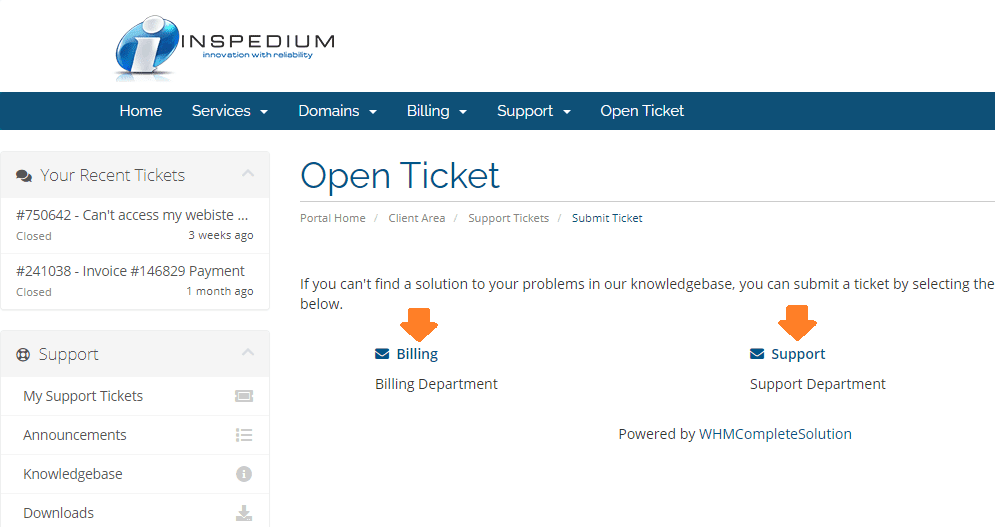The width and height of the screenshot is (995, 527).
Task: Collapse the Your Recent Tickets panel
Action: tap(248, 173)
